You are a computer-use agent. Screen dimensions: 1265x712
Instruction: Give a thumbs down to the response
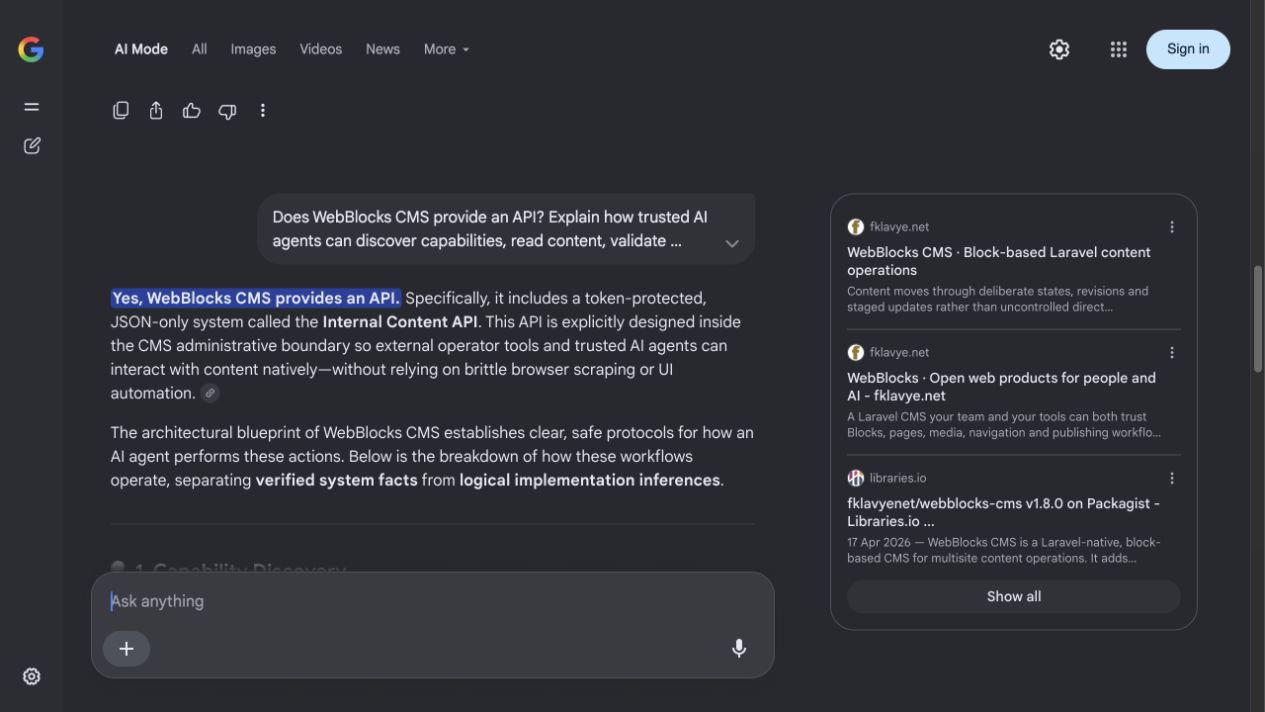(x=227, y=111)
